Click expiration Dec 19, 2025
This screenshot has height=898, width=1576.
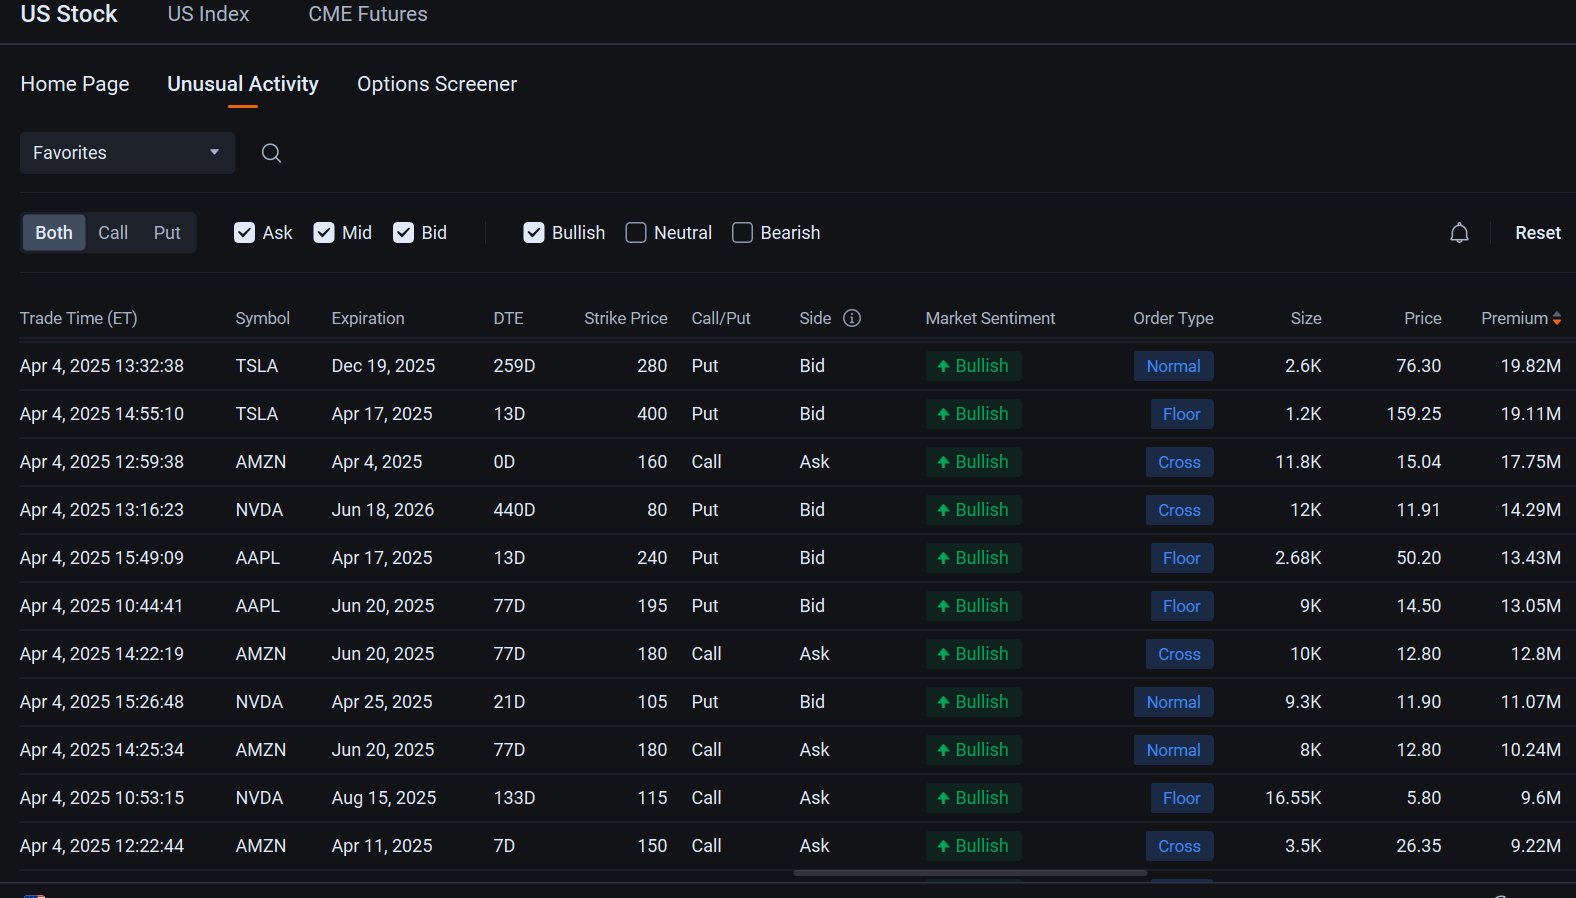point(383,366)
